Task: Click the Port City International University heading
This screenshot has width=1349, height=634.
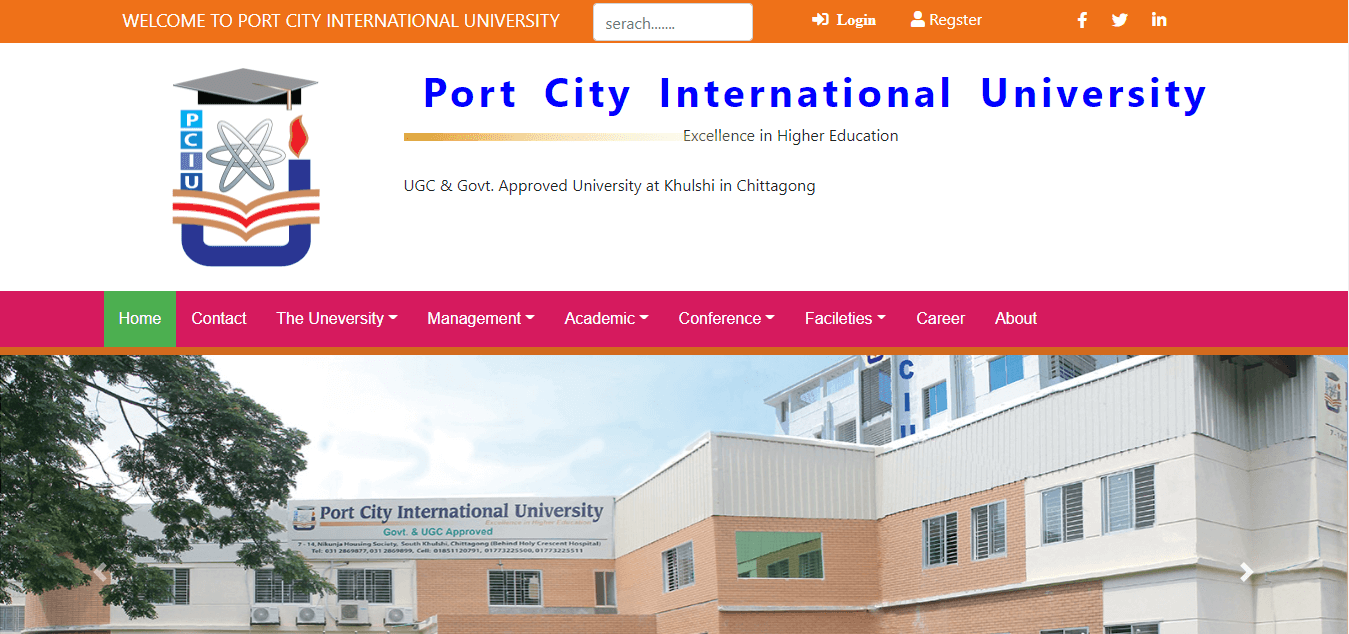Action: click(x=814, y=94)
